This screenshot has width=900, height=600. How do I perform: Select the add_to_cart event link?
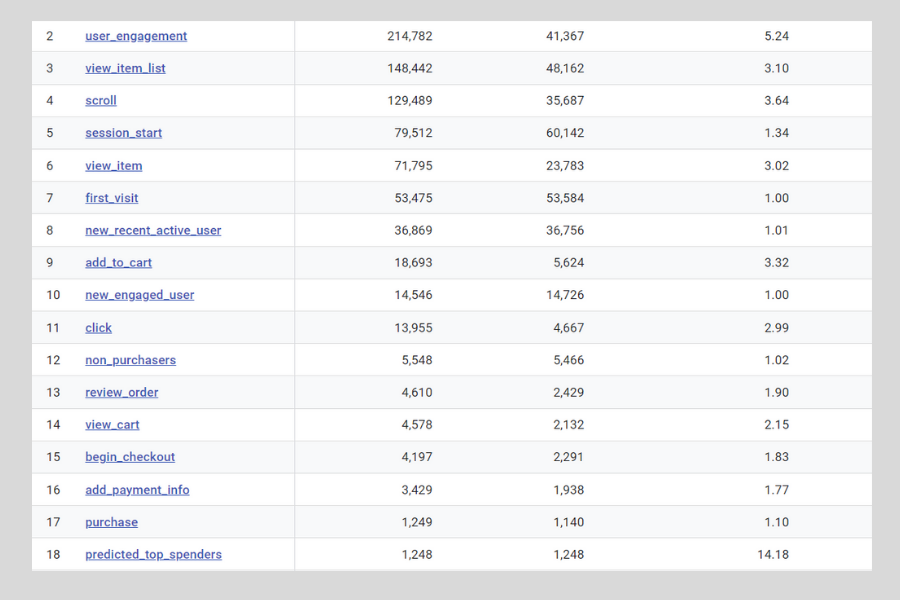click(x=118, y=263)
